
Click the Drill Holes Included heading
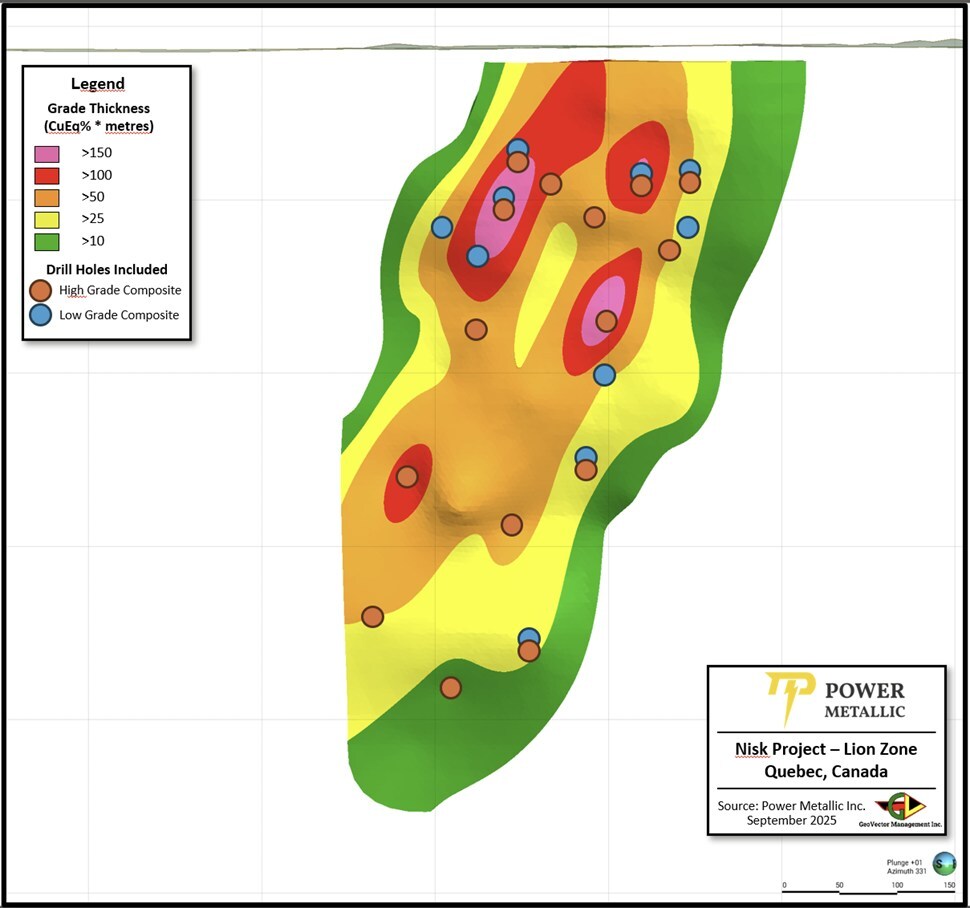pos(106,269)
